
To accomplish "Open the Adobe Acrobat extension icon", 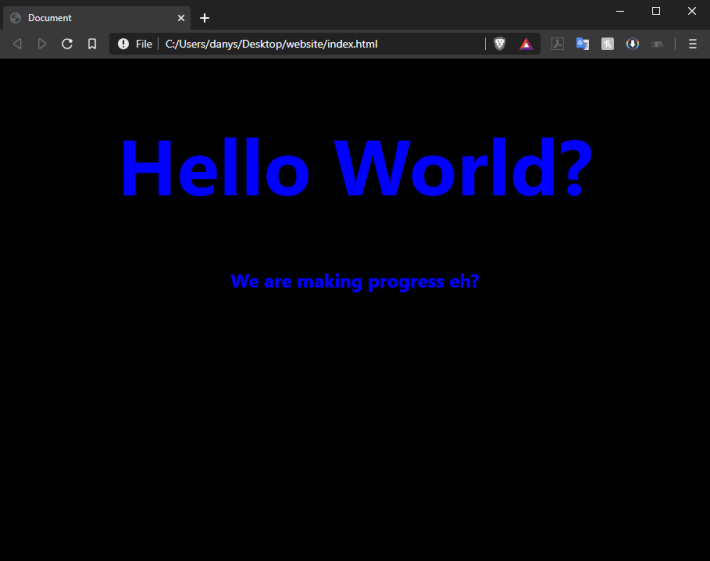I will 557,44.
